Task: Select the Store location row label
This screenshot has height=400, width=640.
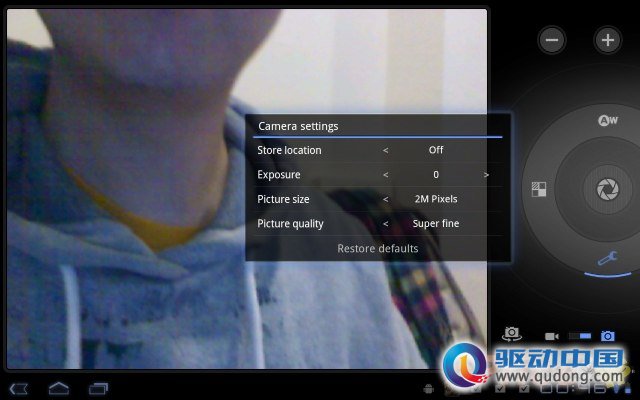Action: coord(289,150)
